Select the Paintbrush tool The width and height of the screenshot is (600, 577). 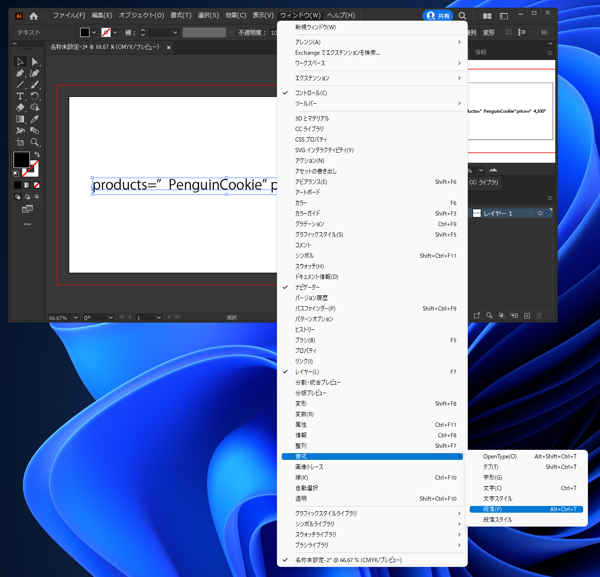coord(34,85)
